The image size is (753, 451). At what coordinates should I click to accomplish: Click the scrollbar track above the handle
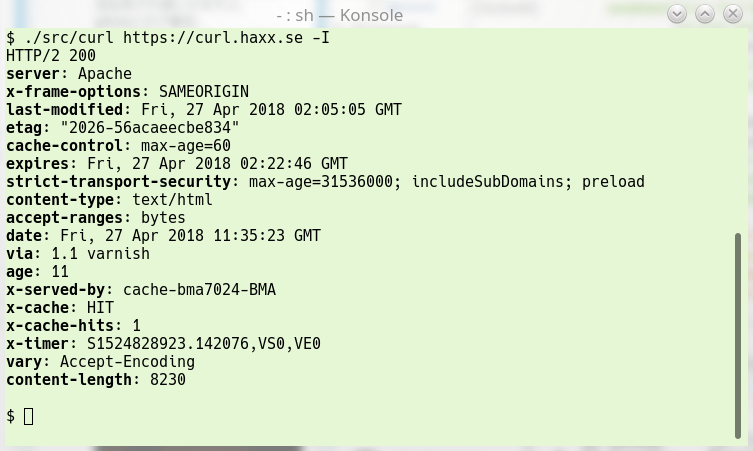pyautogui.click(x=738, y=130)
